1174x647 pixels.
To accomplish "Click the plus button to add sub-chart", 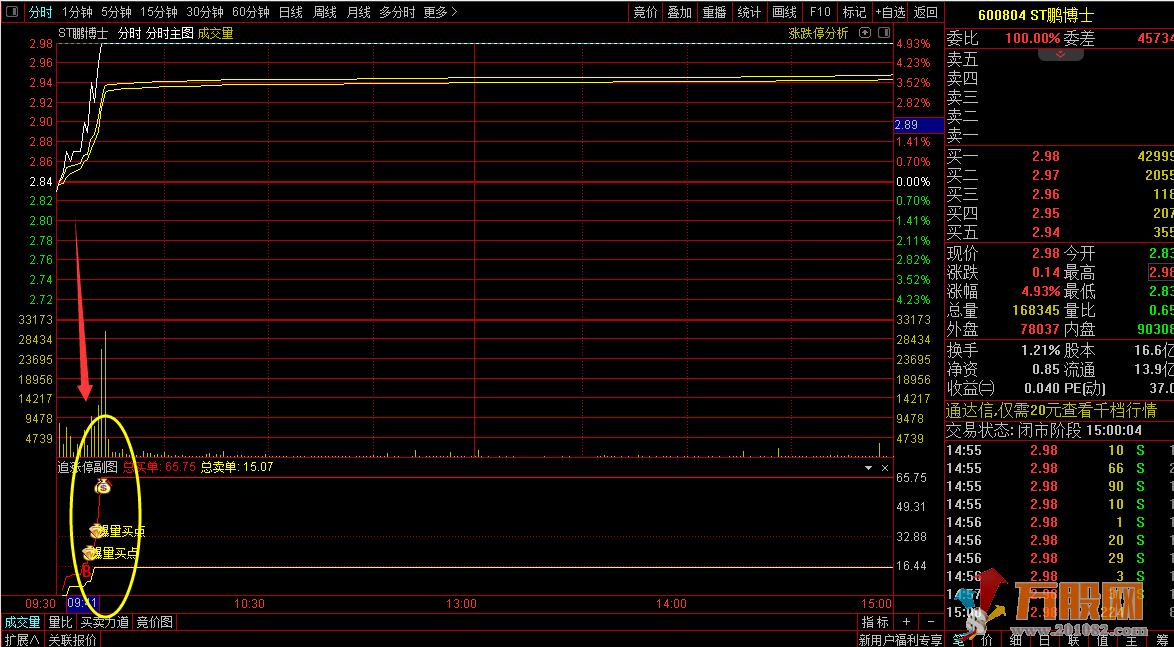I will [906, 622].
